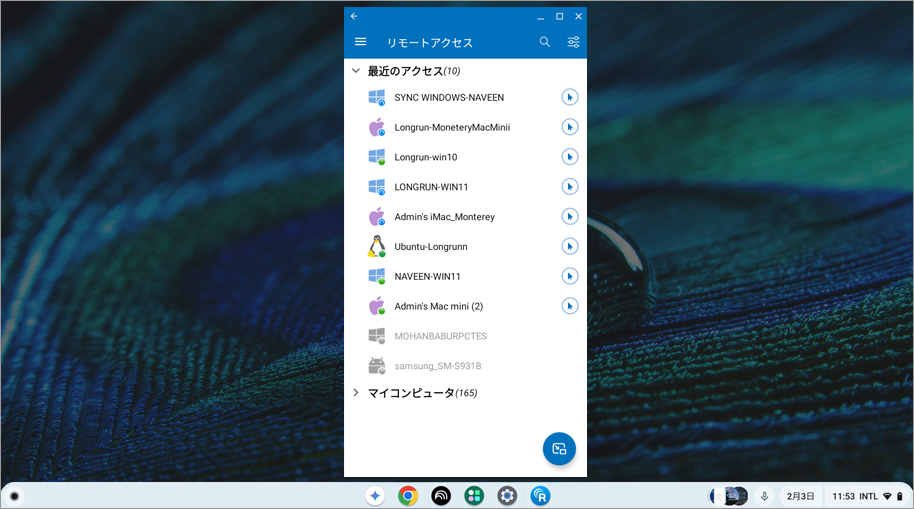Open the black cast-style app in shelf
914x509 pixels.
(x=441, y=496)
